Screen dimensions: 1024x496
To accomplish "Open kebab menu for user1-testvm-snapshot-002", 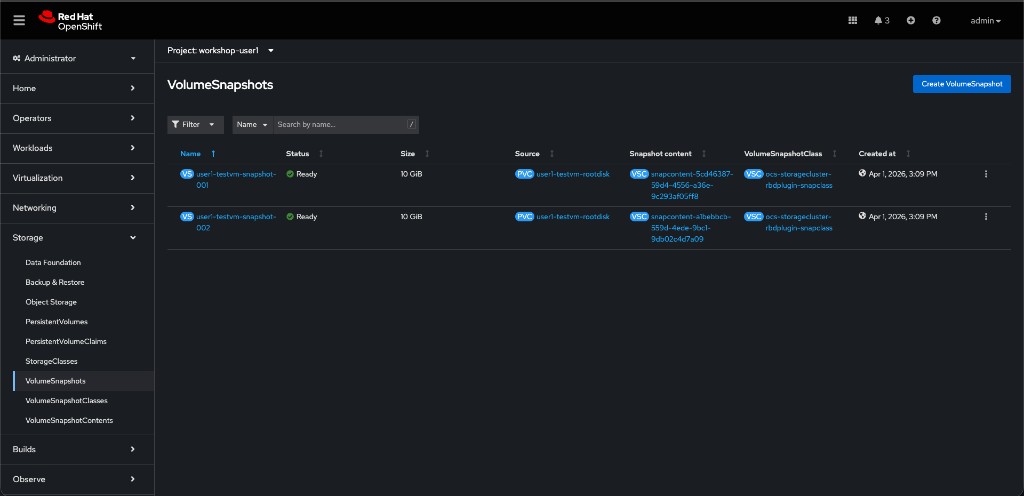I will coord(985,217).
